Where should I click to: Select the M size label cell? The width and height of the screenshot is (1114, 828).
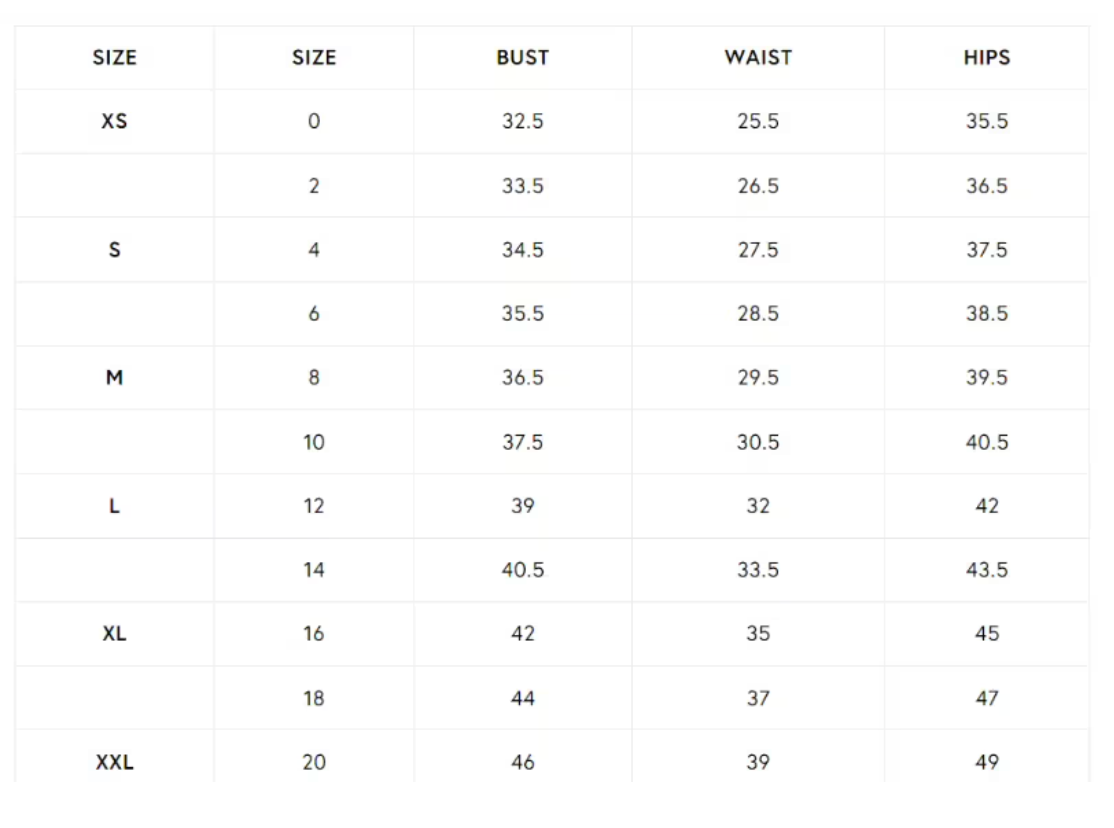coord(114,378)
